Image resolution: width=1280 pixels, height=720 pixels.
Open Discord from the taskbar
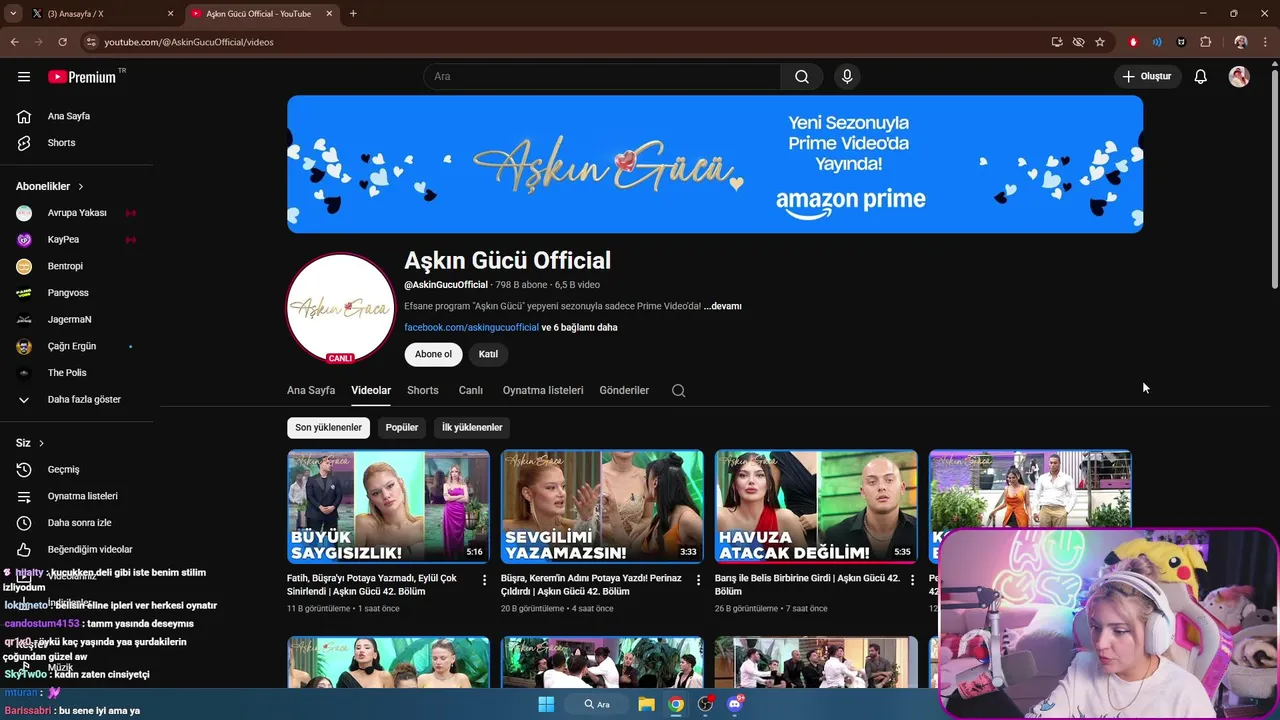pyautogui.click(x=735, y=704)
